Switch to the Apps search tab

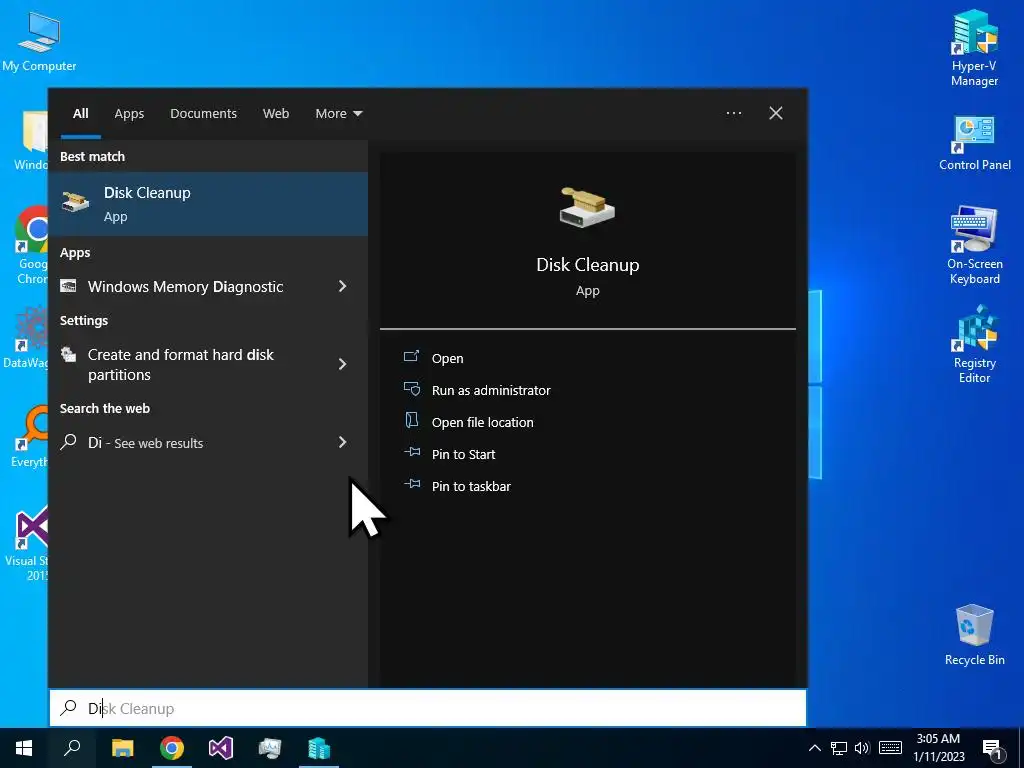click(x=129, y=113)
